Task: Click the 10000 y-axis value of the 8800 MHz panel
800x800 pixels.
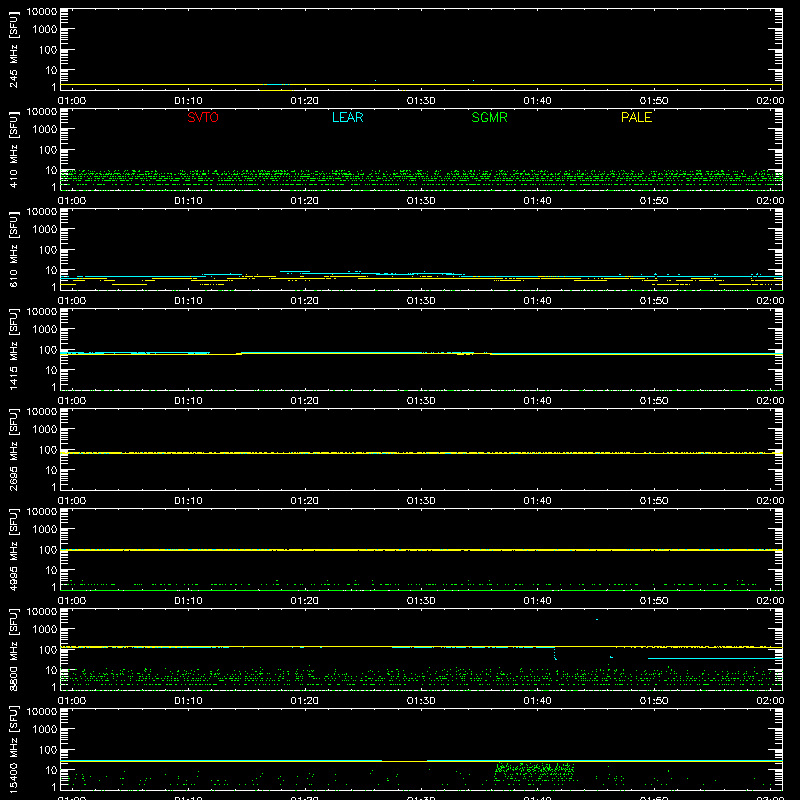Action: 42,612
